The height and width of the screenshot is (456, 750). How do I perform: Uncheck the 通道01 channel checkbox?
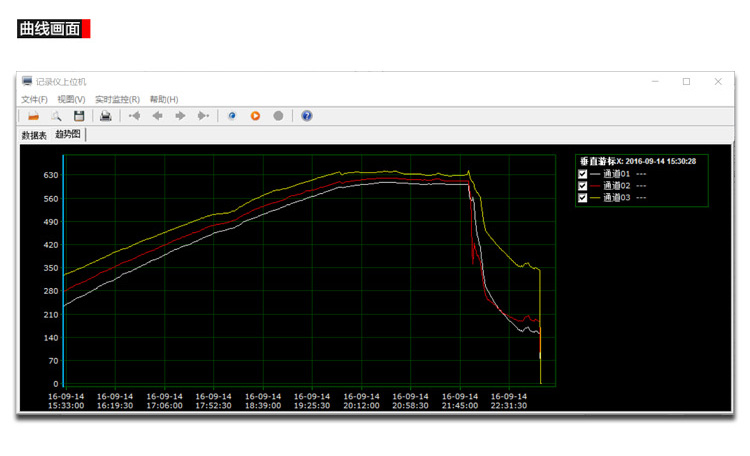tap(583, 174)
